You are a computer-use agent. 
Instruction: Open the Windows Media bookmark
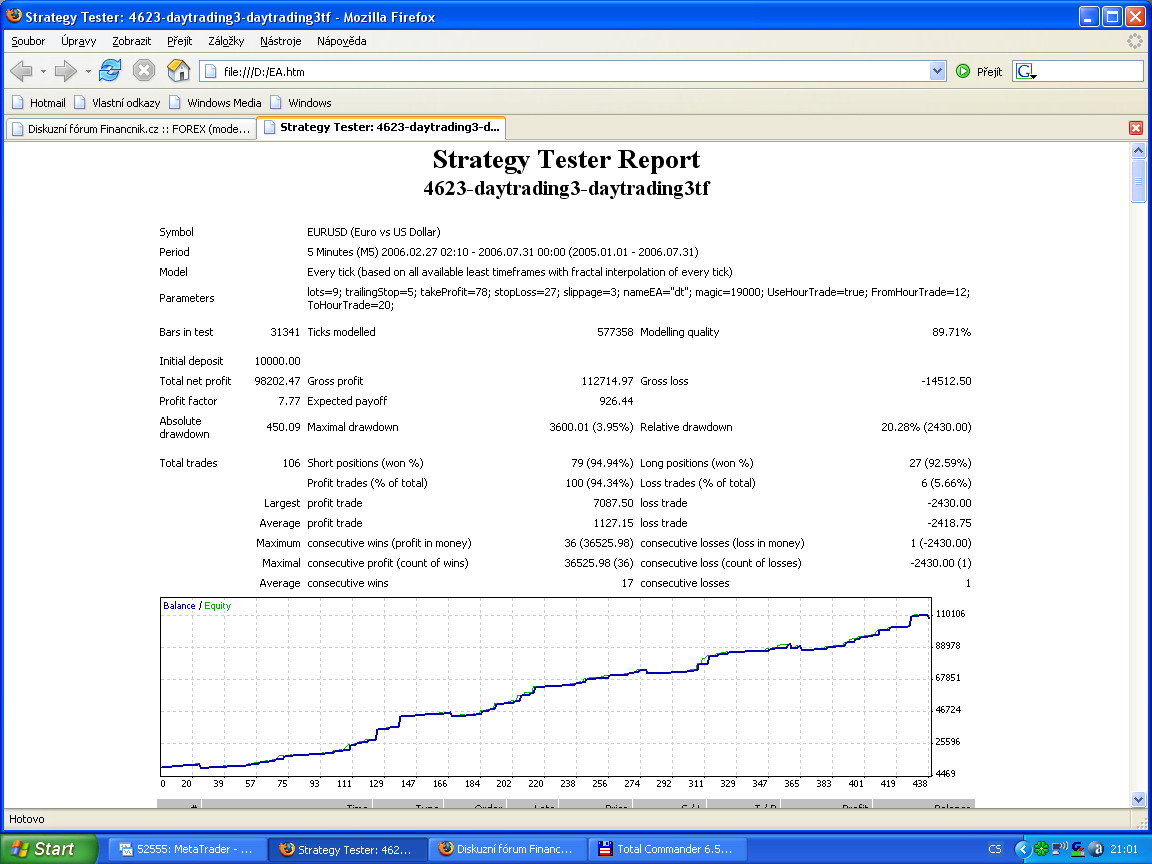(215, 102)
